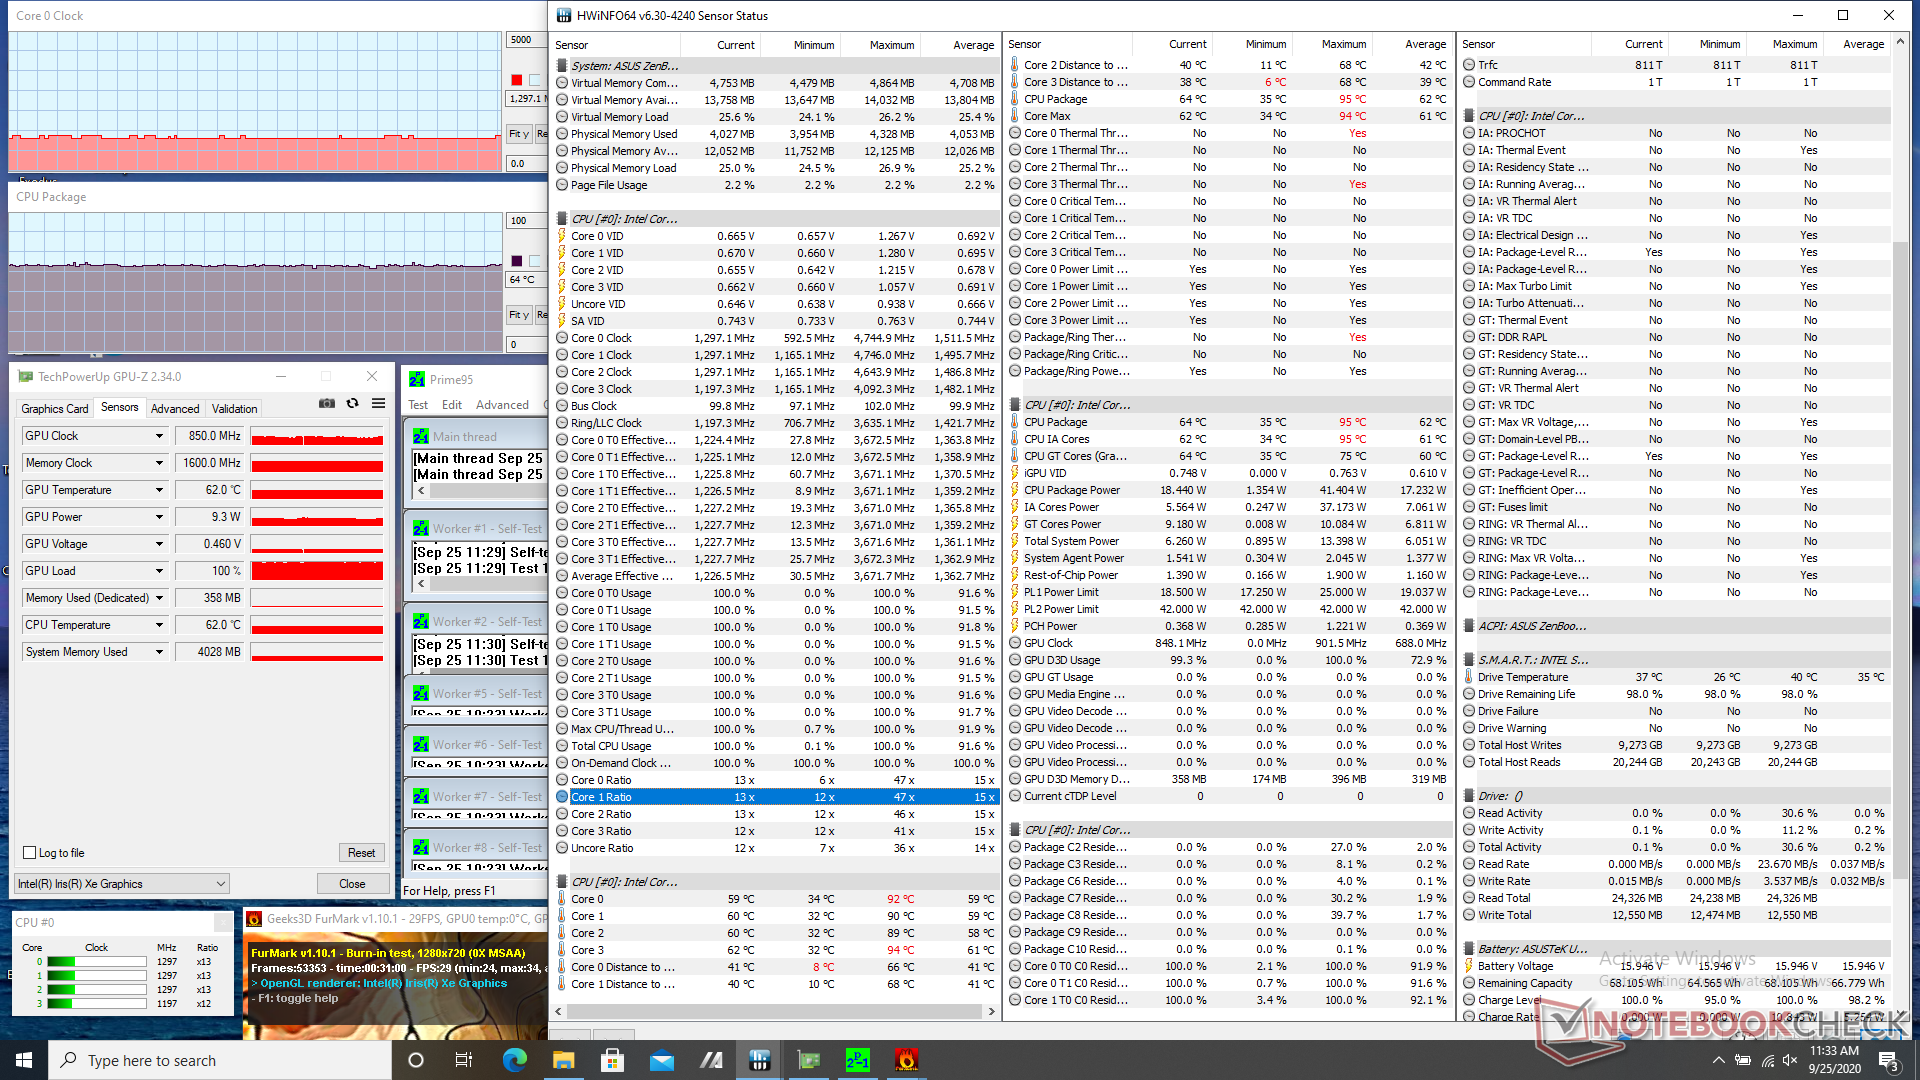Open Prime95 taskbar icon
The image size is (1920, 1080).
857,1060
